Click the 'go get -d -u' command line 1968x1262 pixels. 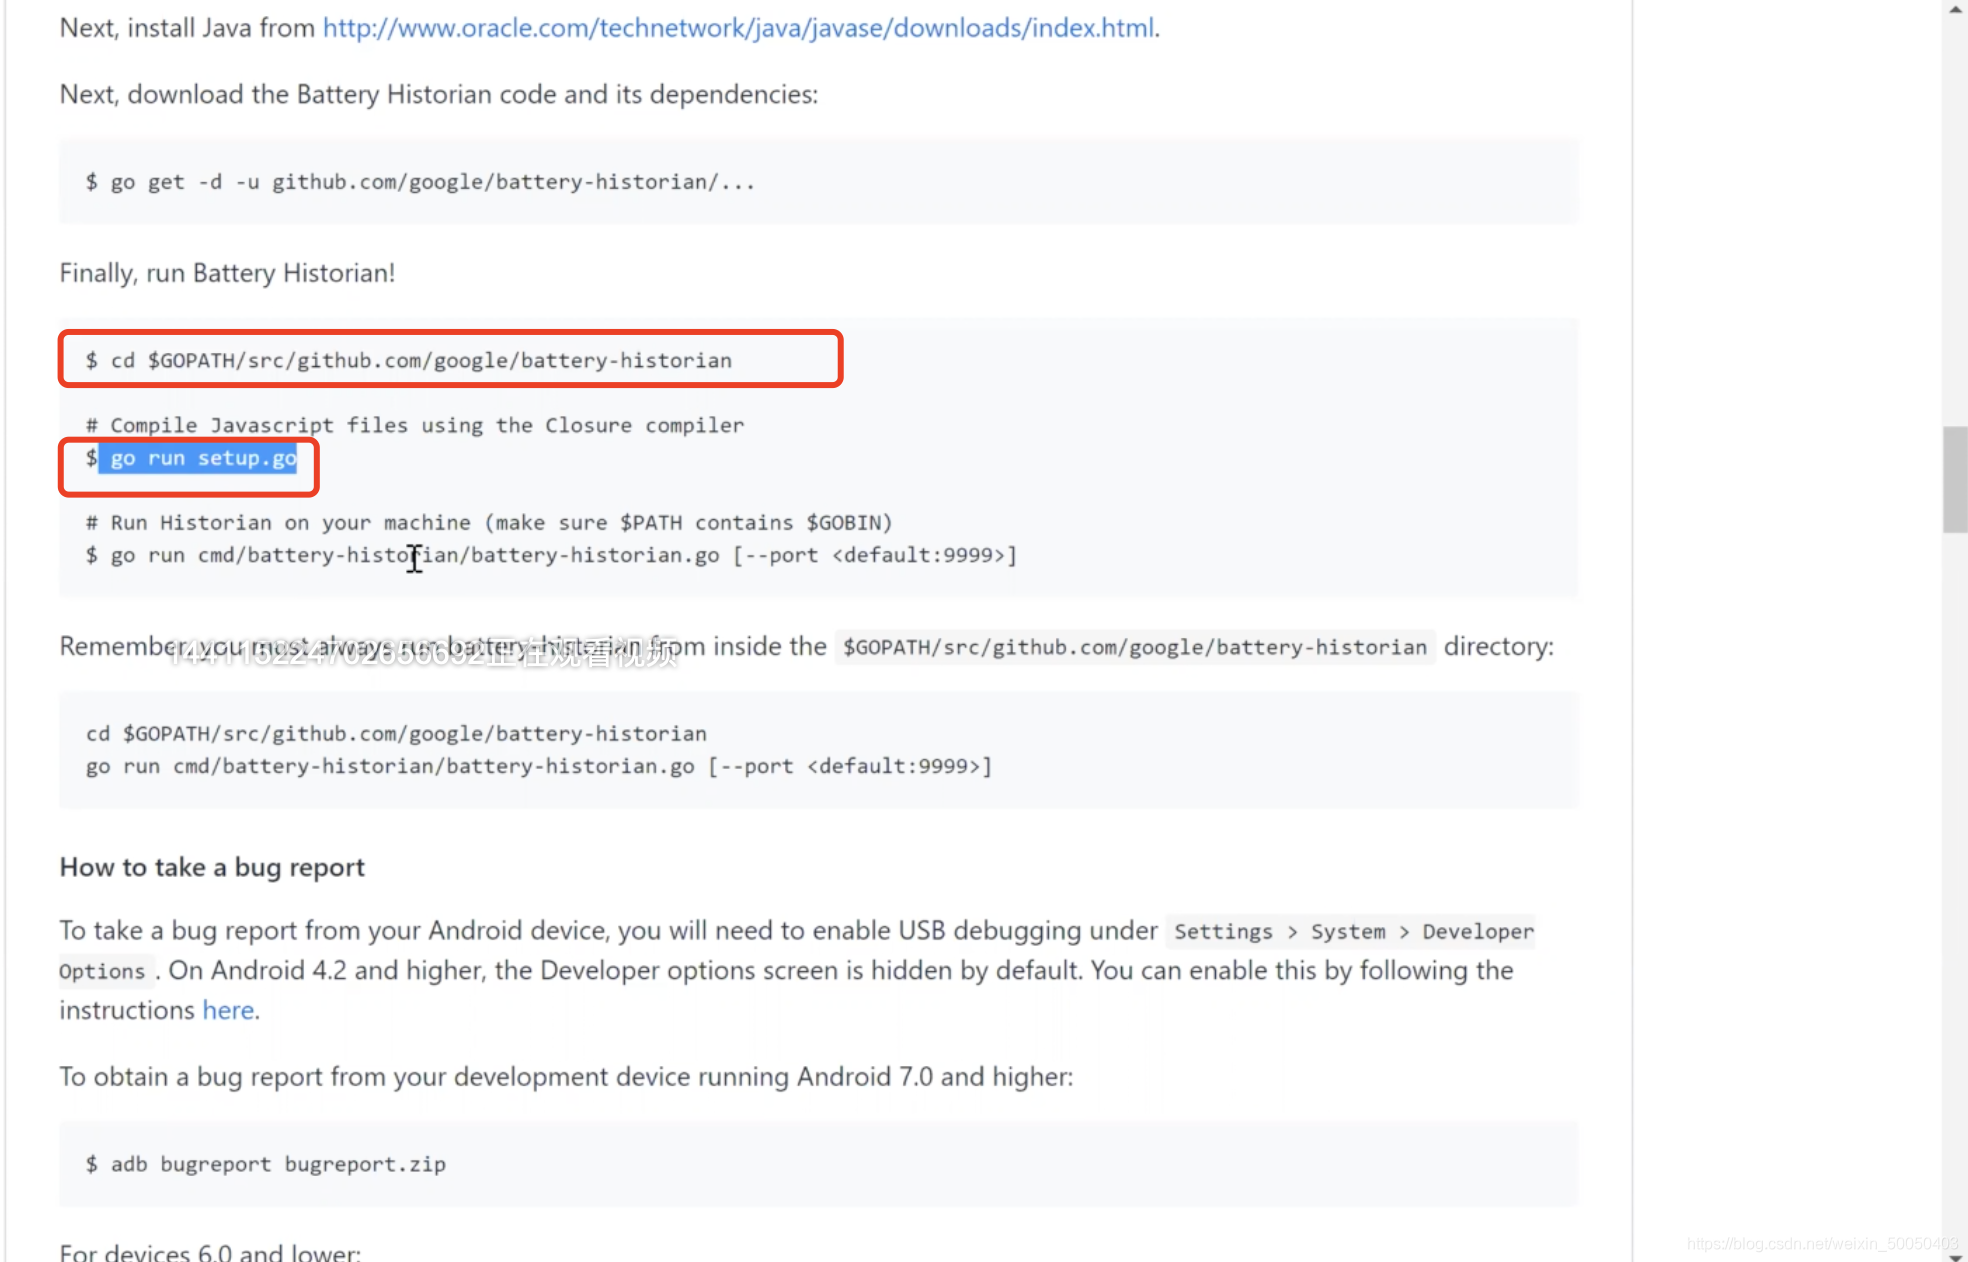(420, 182)
